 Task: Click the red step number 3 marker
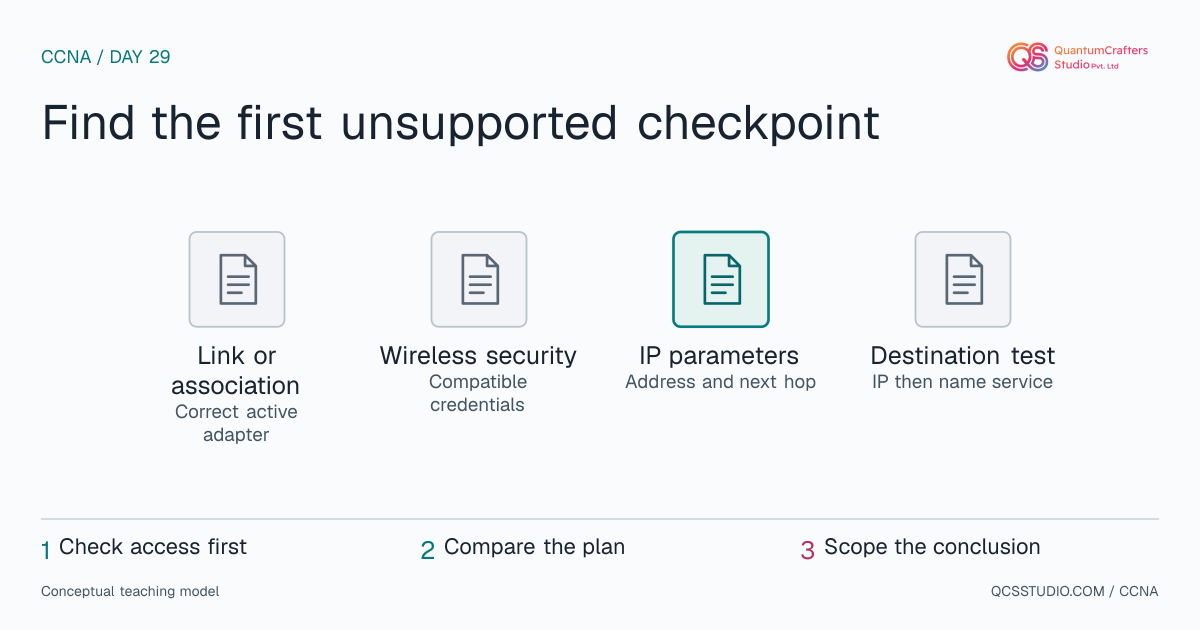coord(808,550)
